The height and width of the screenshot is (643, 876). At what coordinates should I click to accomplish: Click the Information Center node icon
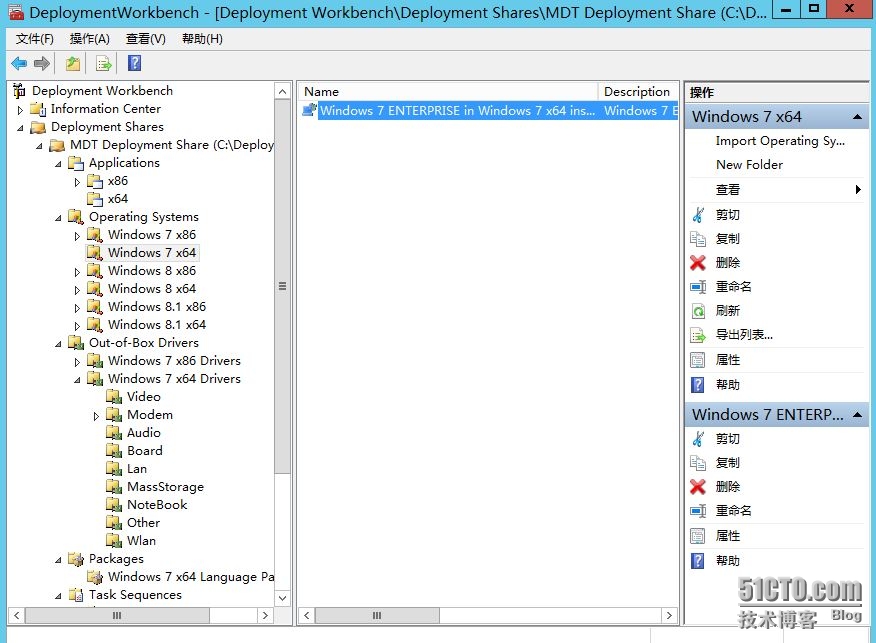coord(38,109)
